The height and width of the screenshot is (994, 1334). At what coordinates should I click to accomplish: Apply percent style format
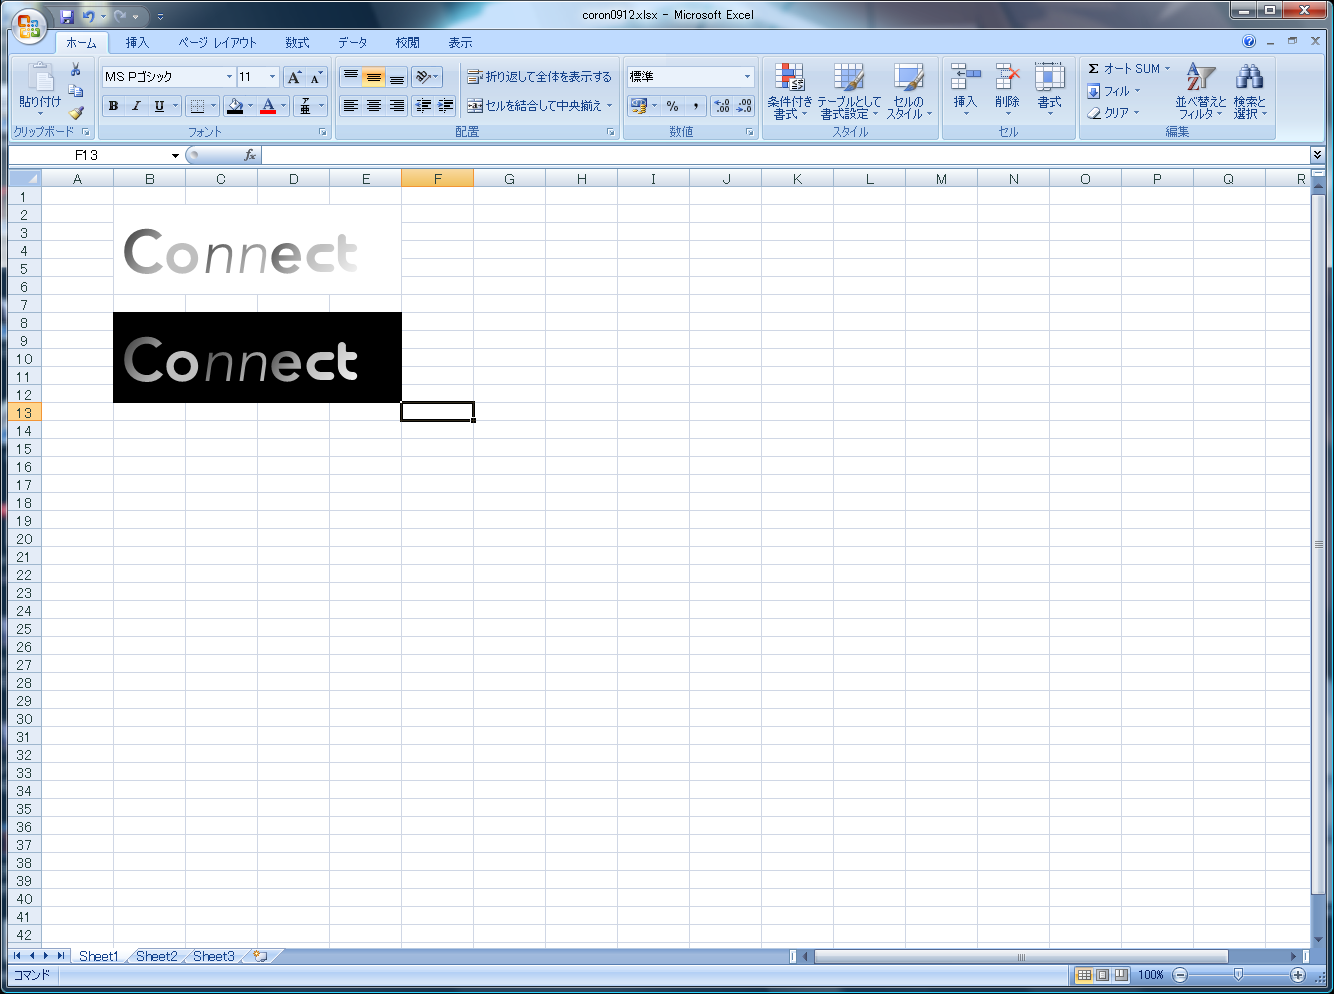tap(673, 106)
